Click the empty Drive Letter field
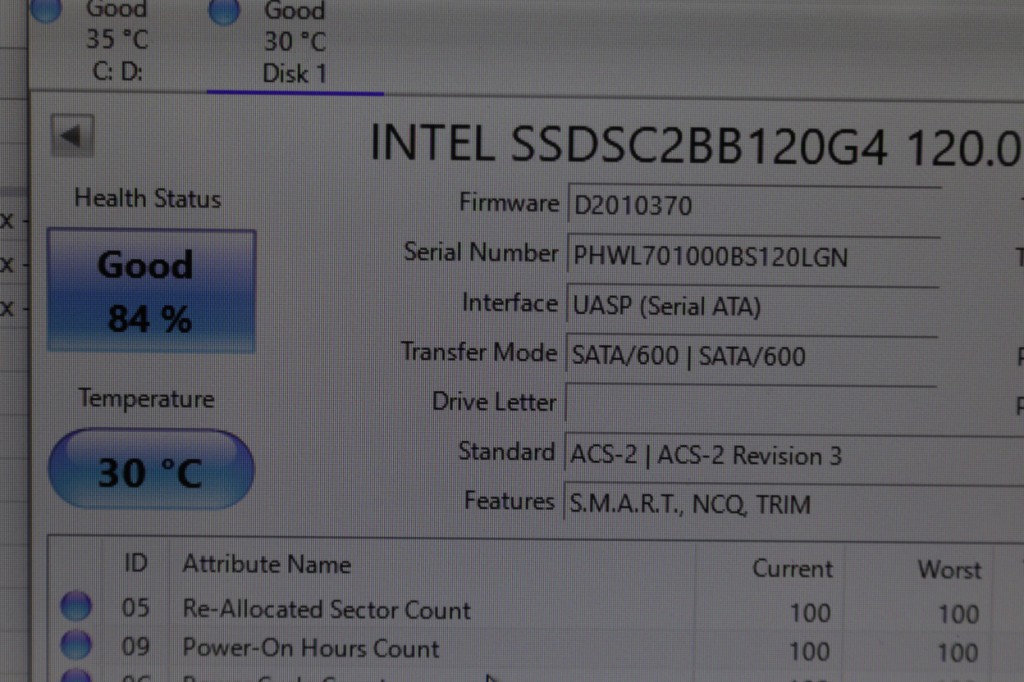Viewport: 1024px width, 682px height. pyautogui.click(x=750, y=403)
